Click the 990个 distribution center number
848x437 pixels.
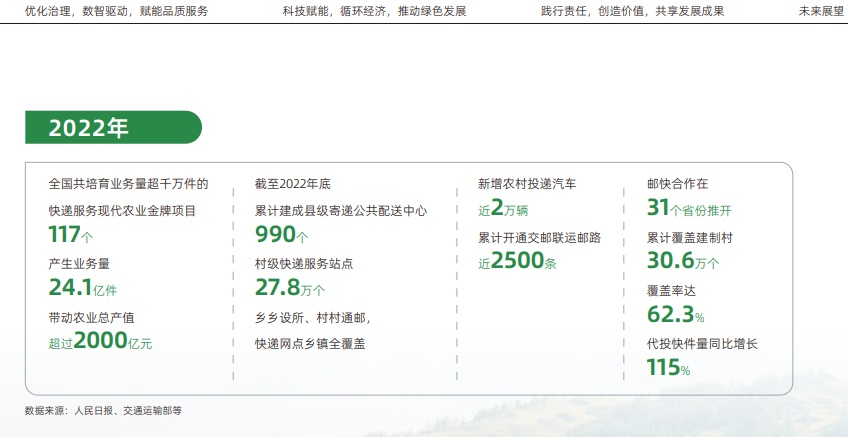click(x=282, y=236)
